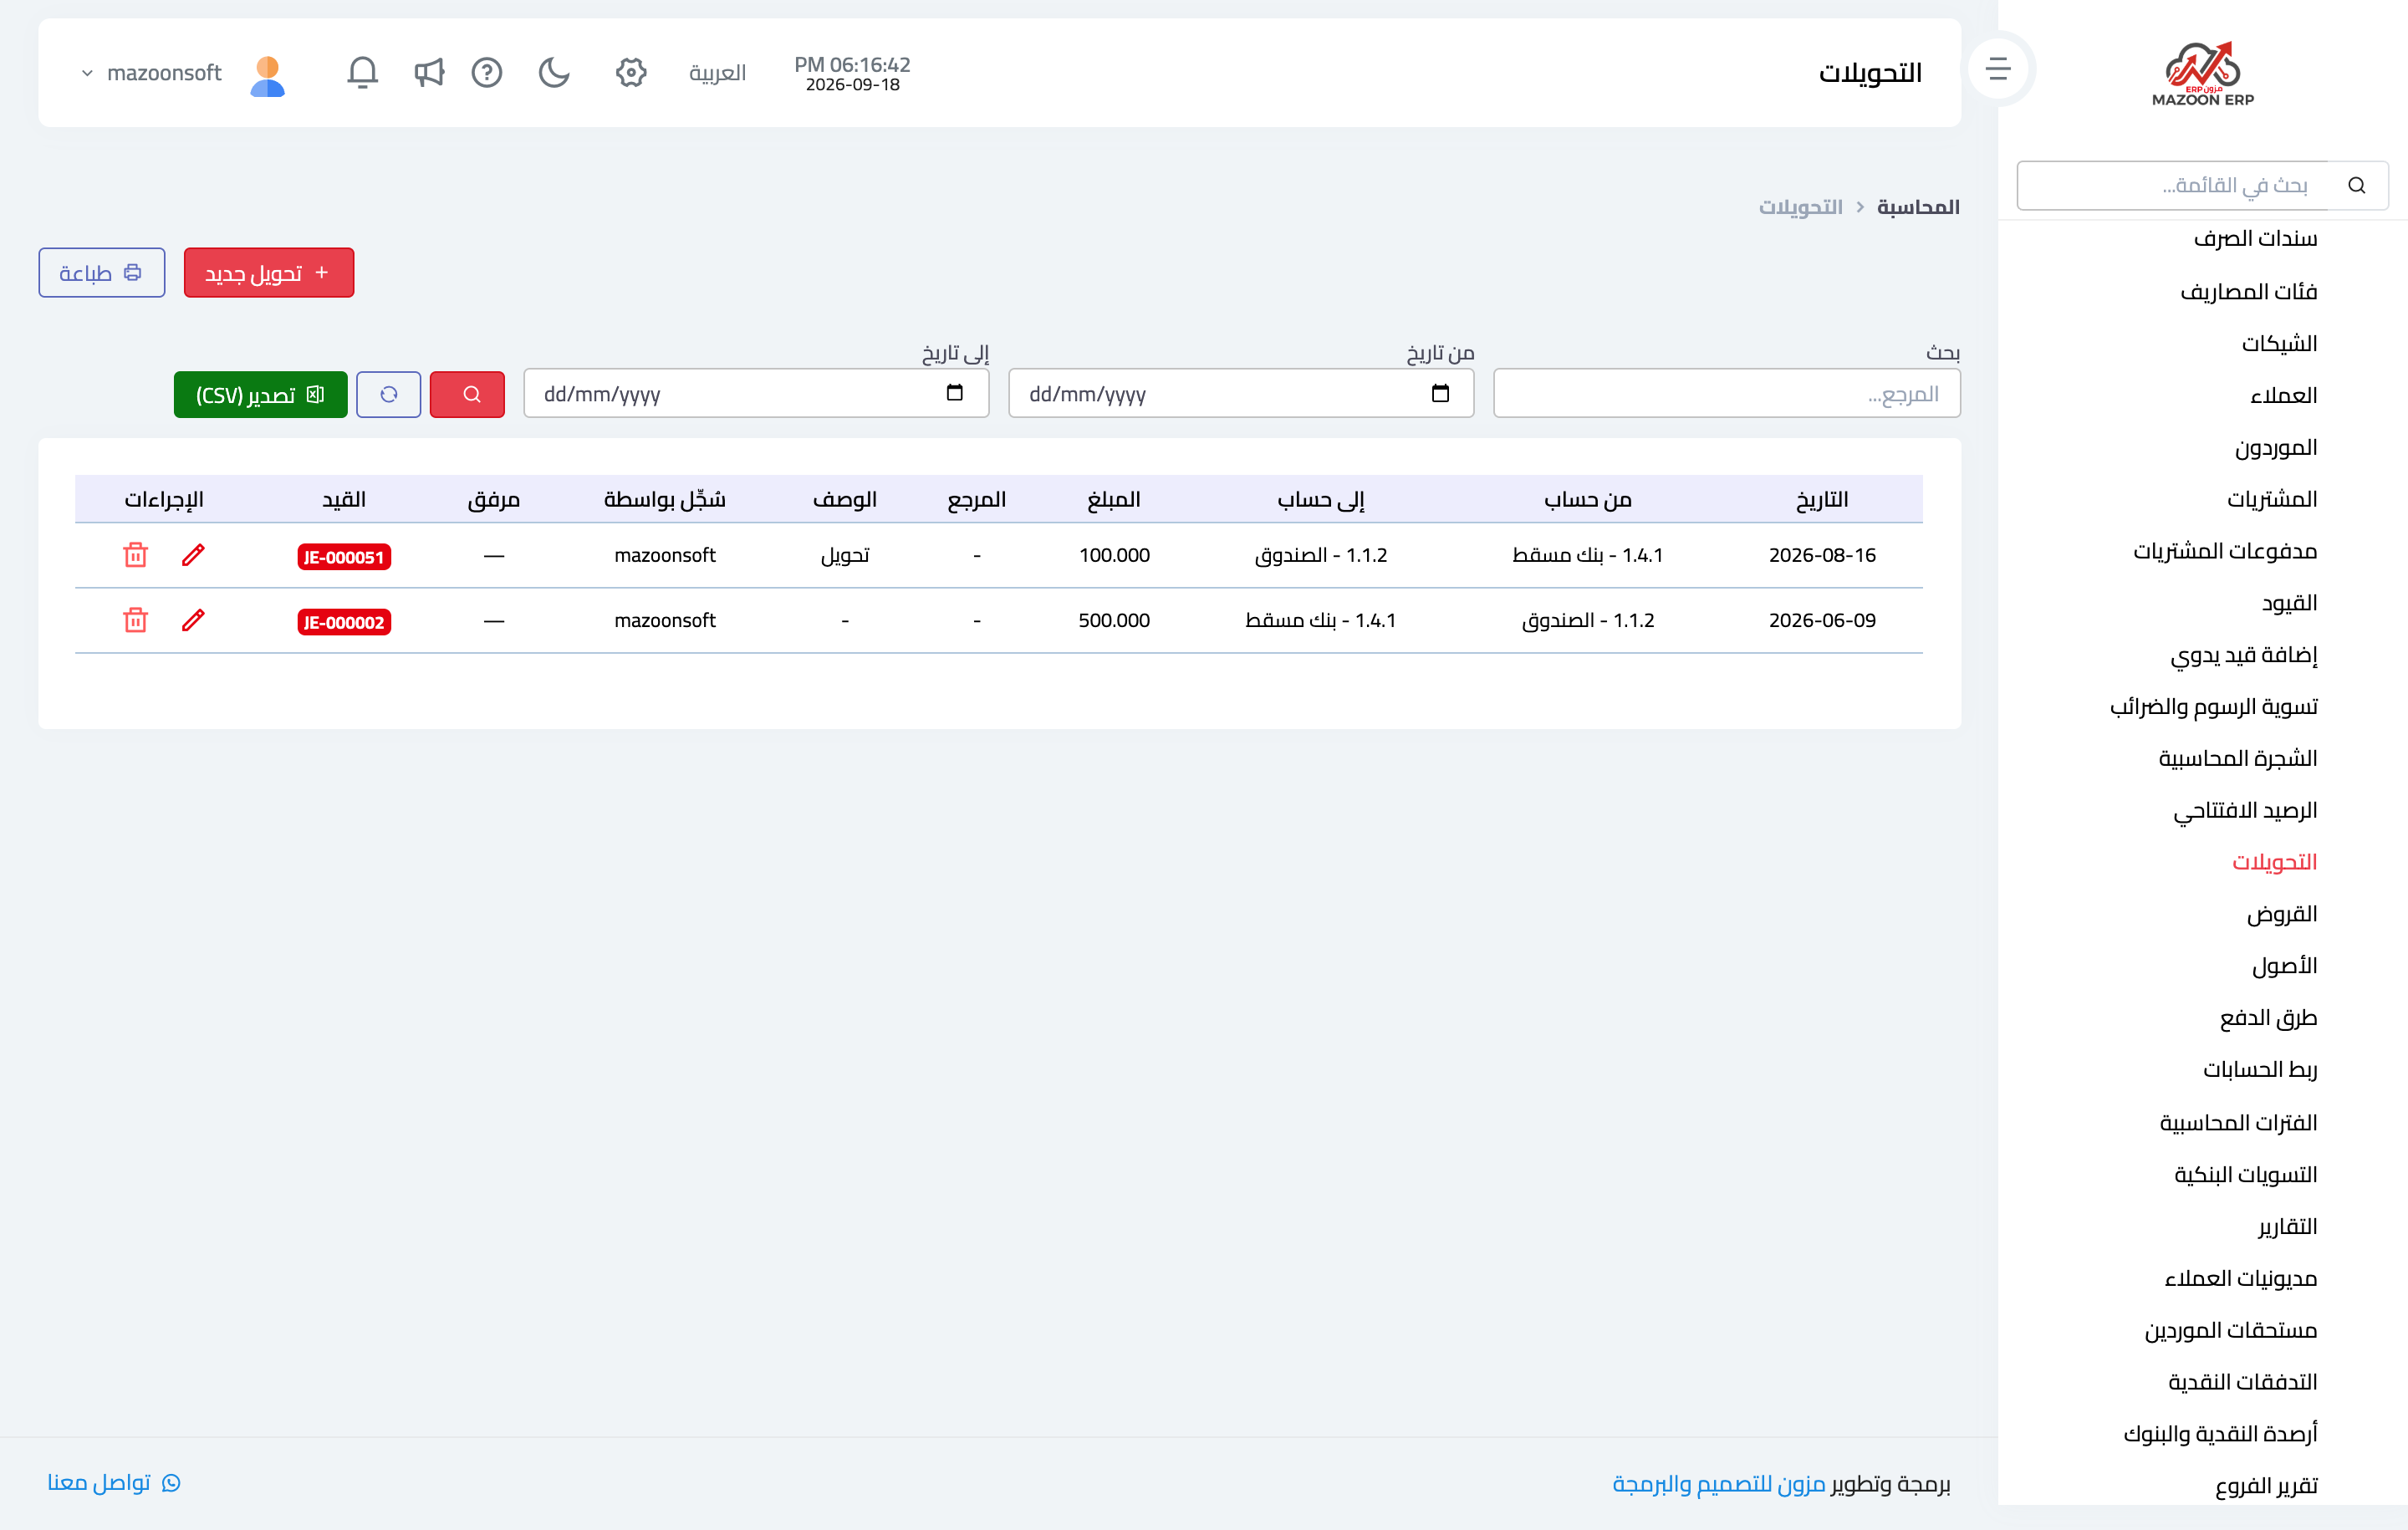
Task: Edit the JE-000002 transfer row
Action: point(193,620)
